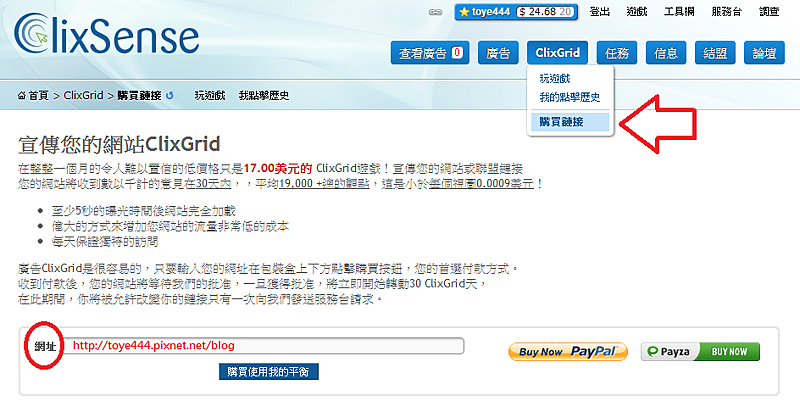Click 登出 to log out
The image size is (800, 412).
599,12
